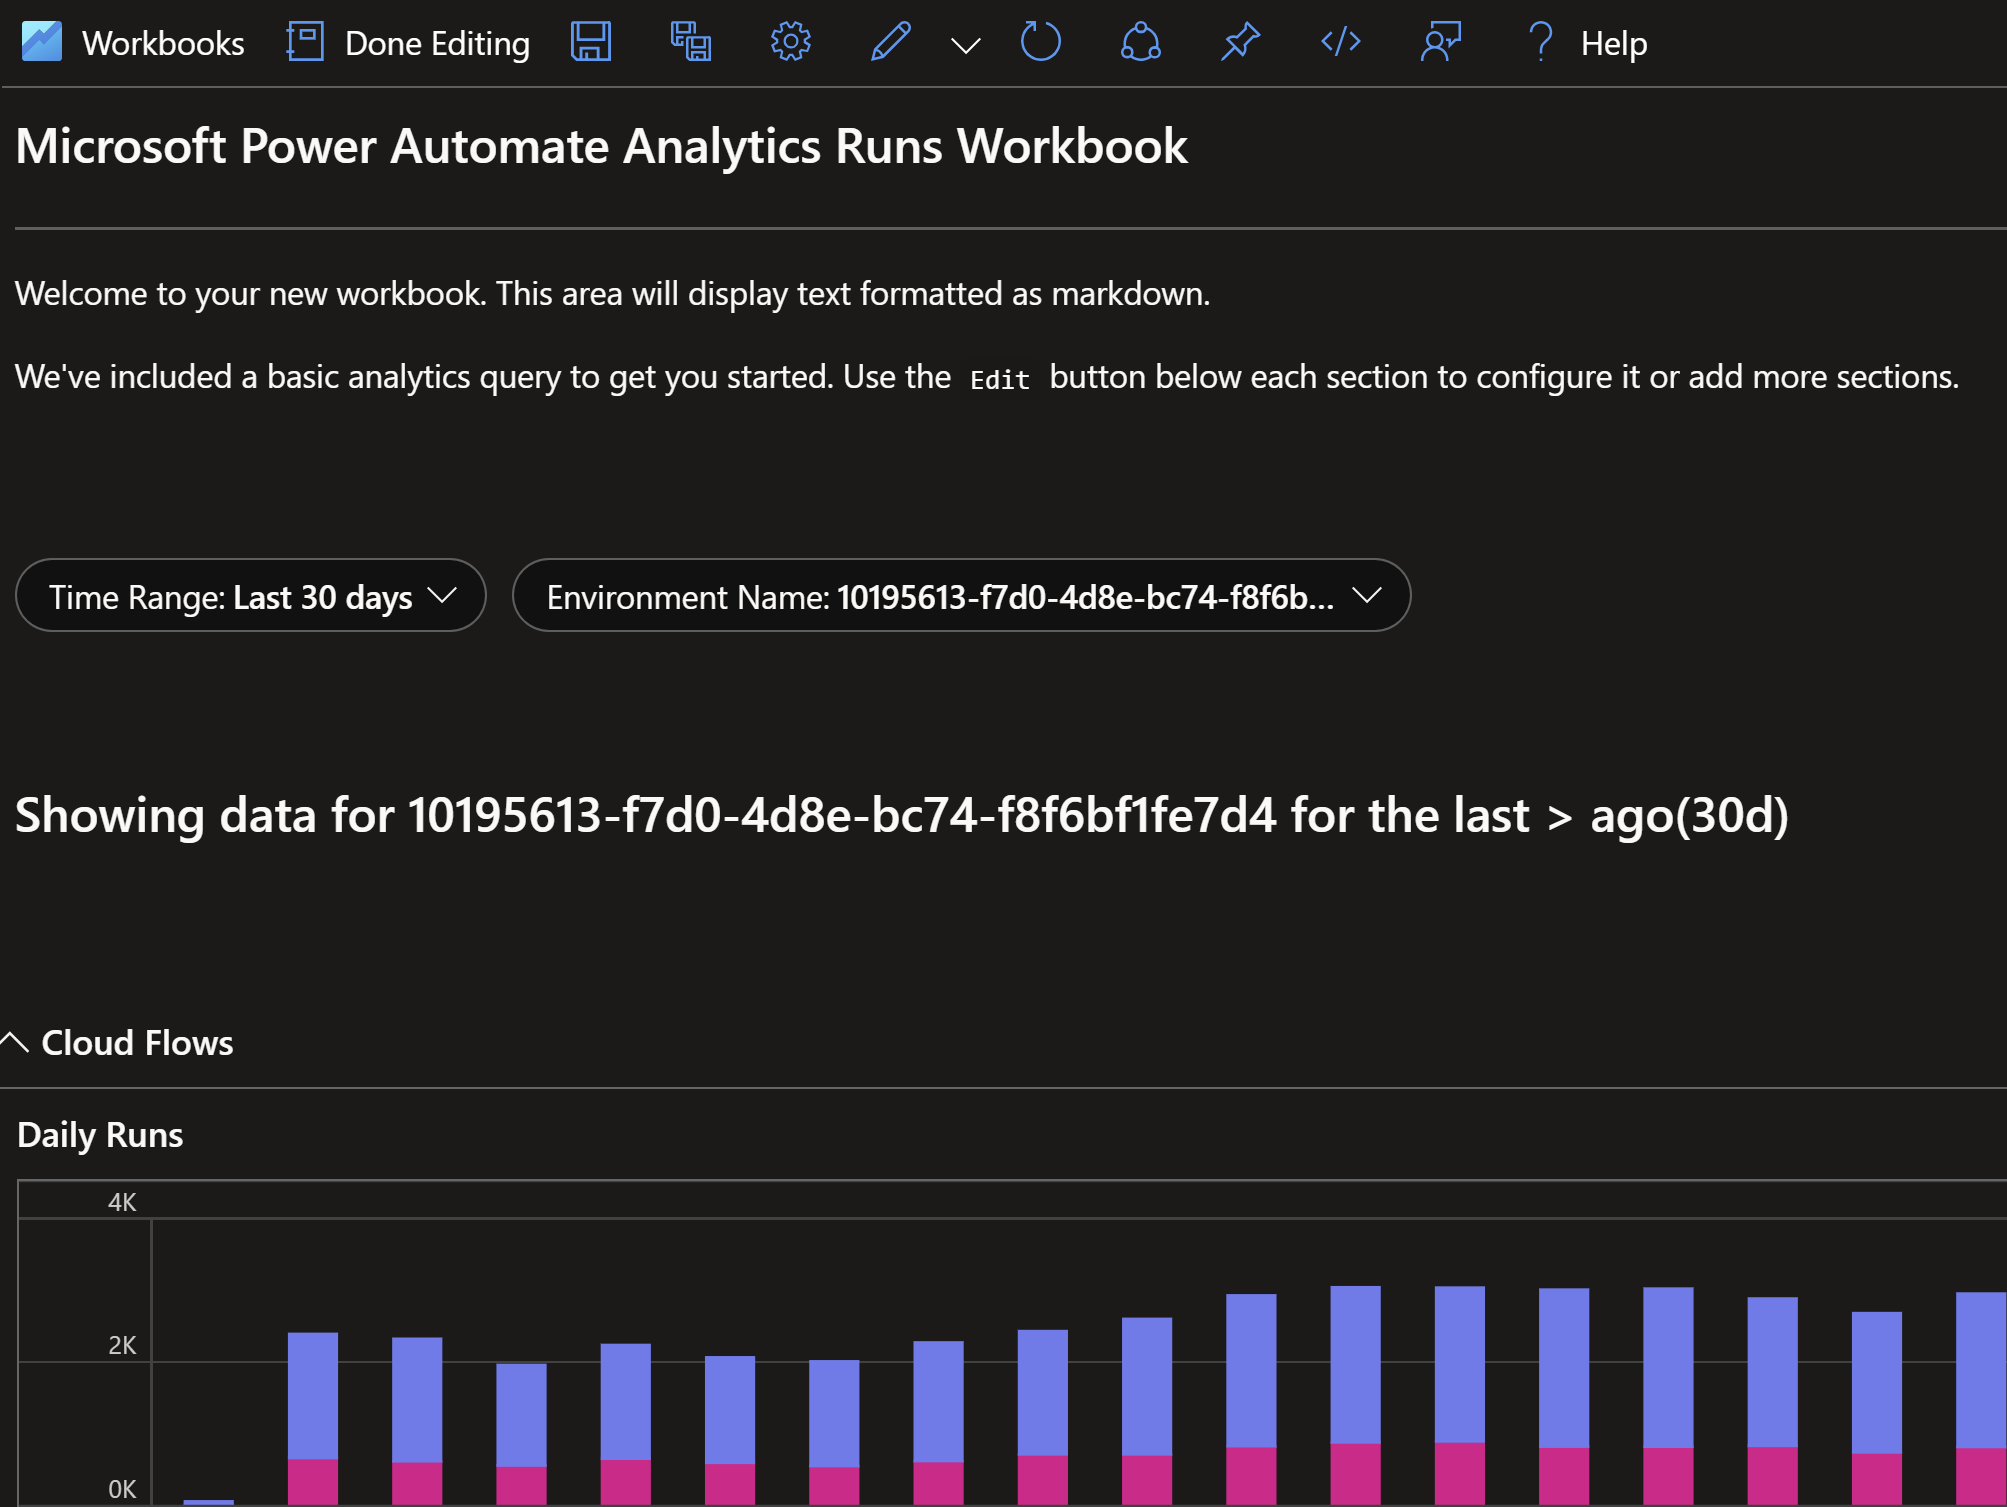Image resolution: width=2007 pixels, height=1507 pixels.
Task: Open workbook settings gear icon
Action: pyautogui.click(x=790, y=42)
